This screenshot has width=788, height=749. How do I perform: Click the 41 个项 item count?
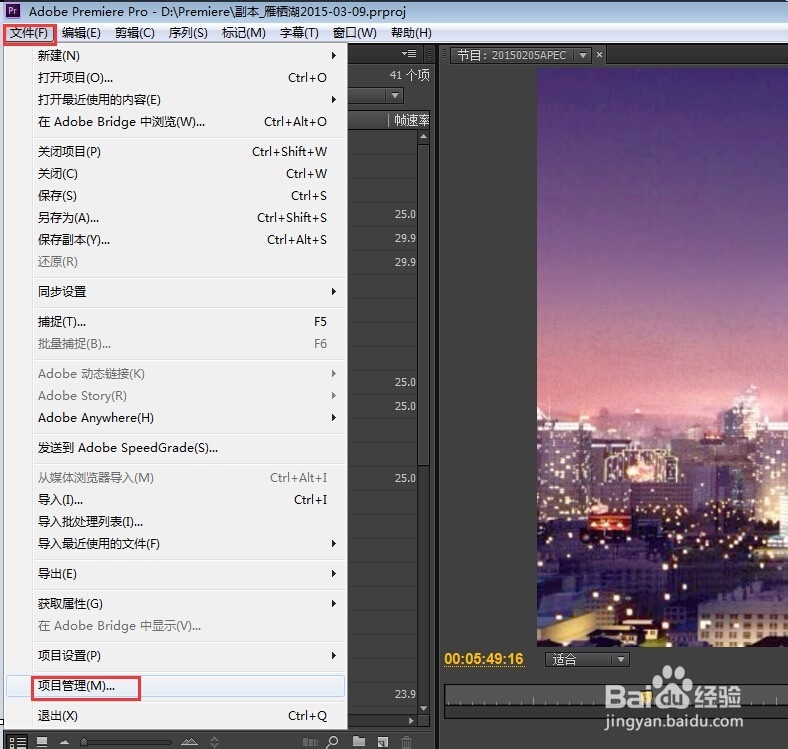click(410, 75)
